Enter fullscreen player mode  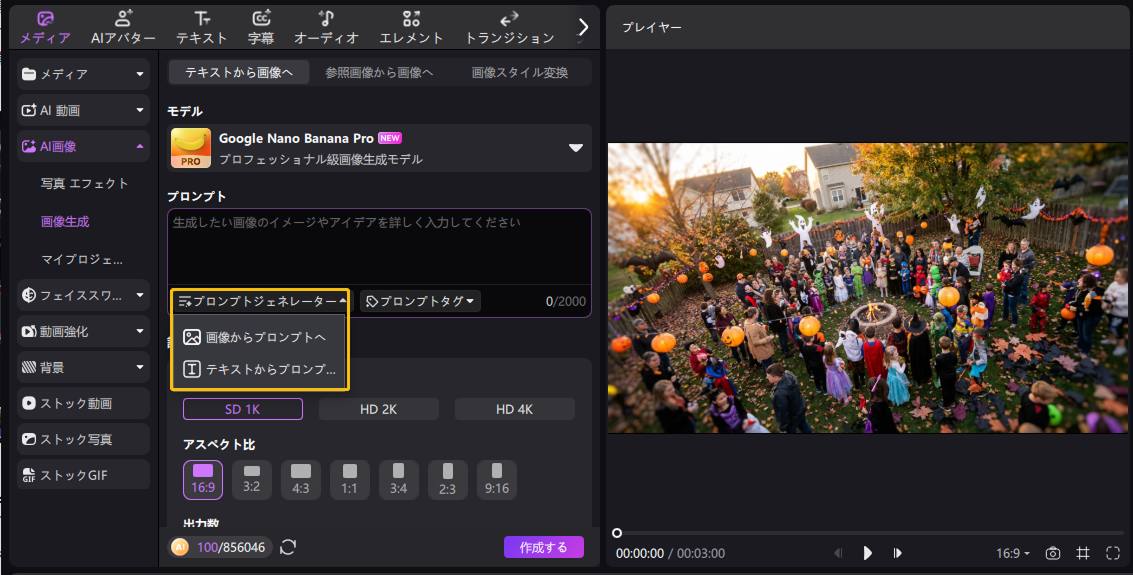tap(1113, 553)
